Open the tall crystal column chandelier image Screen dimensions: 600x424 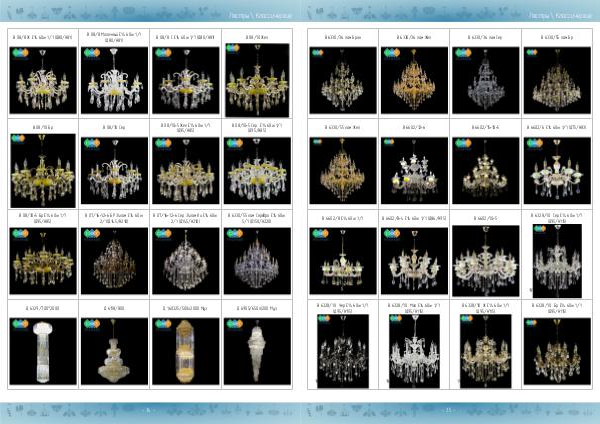click(42, 348)
